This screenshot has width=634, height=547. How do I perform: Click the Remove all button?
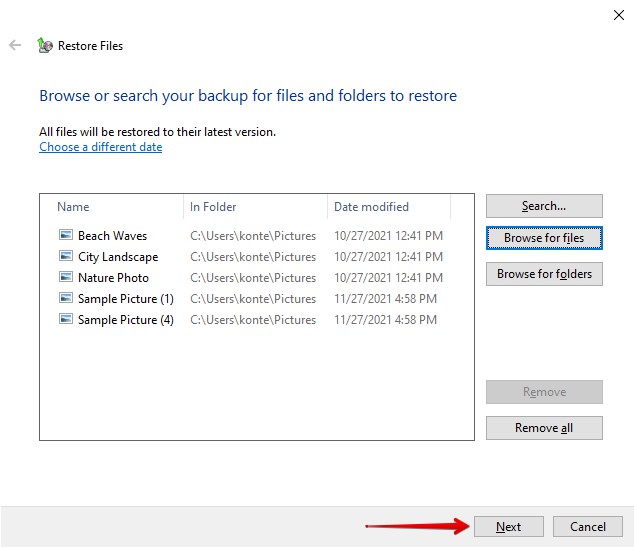[x=544, y=428]
